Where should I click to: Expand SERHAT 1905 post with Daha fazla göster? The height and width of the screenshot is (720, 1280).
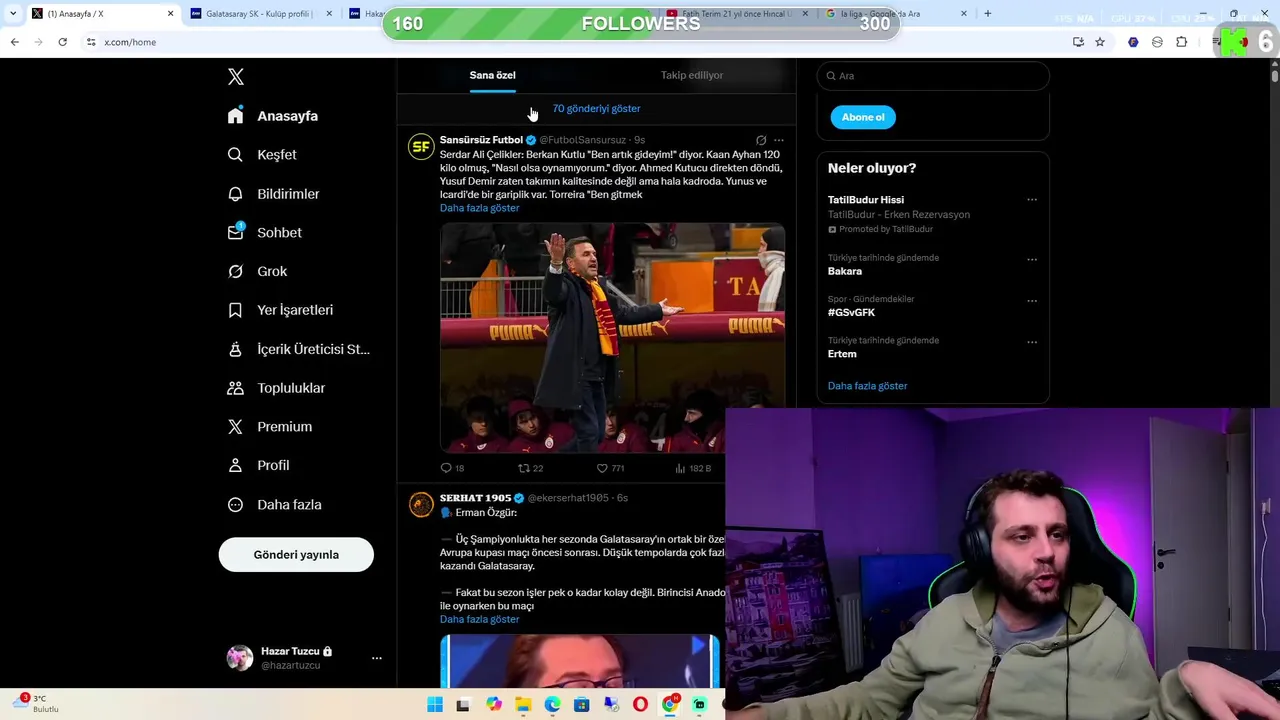479,619
